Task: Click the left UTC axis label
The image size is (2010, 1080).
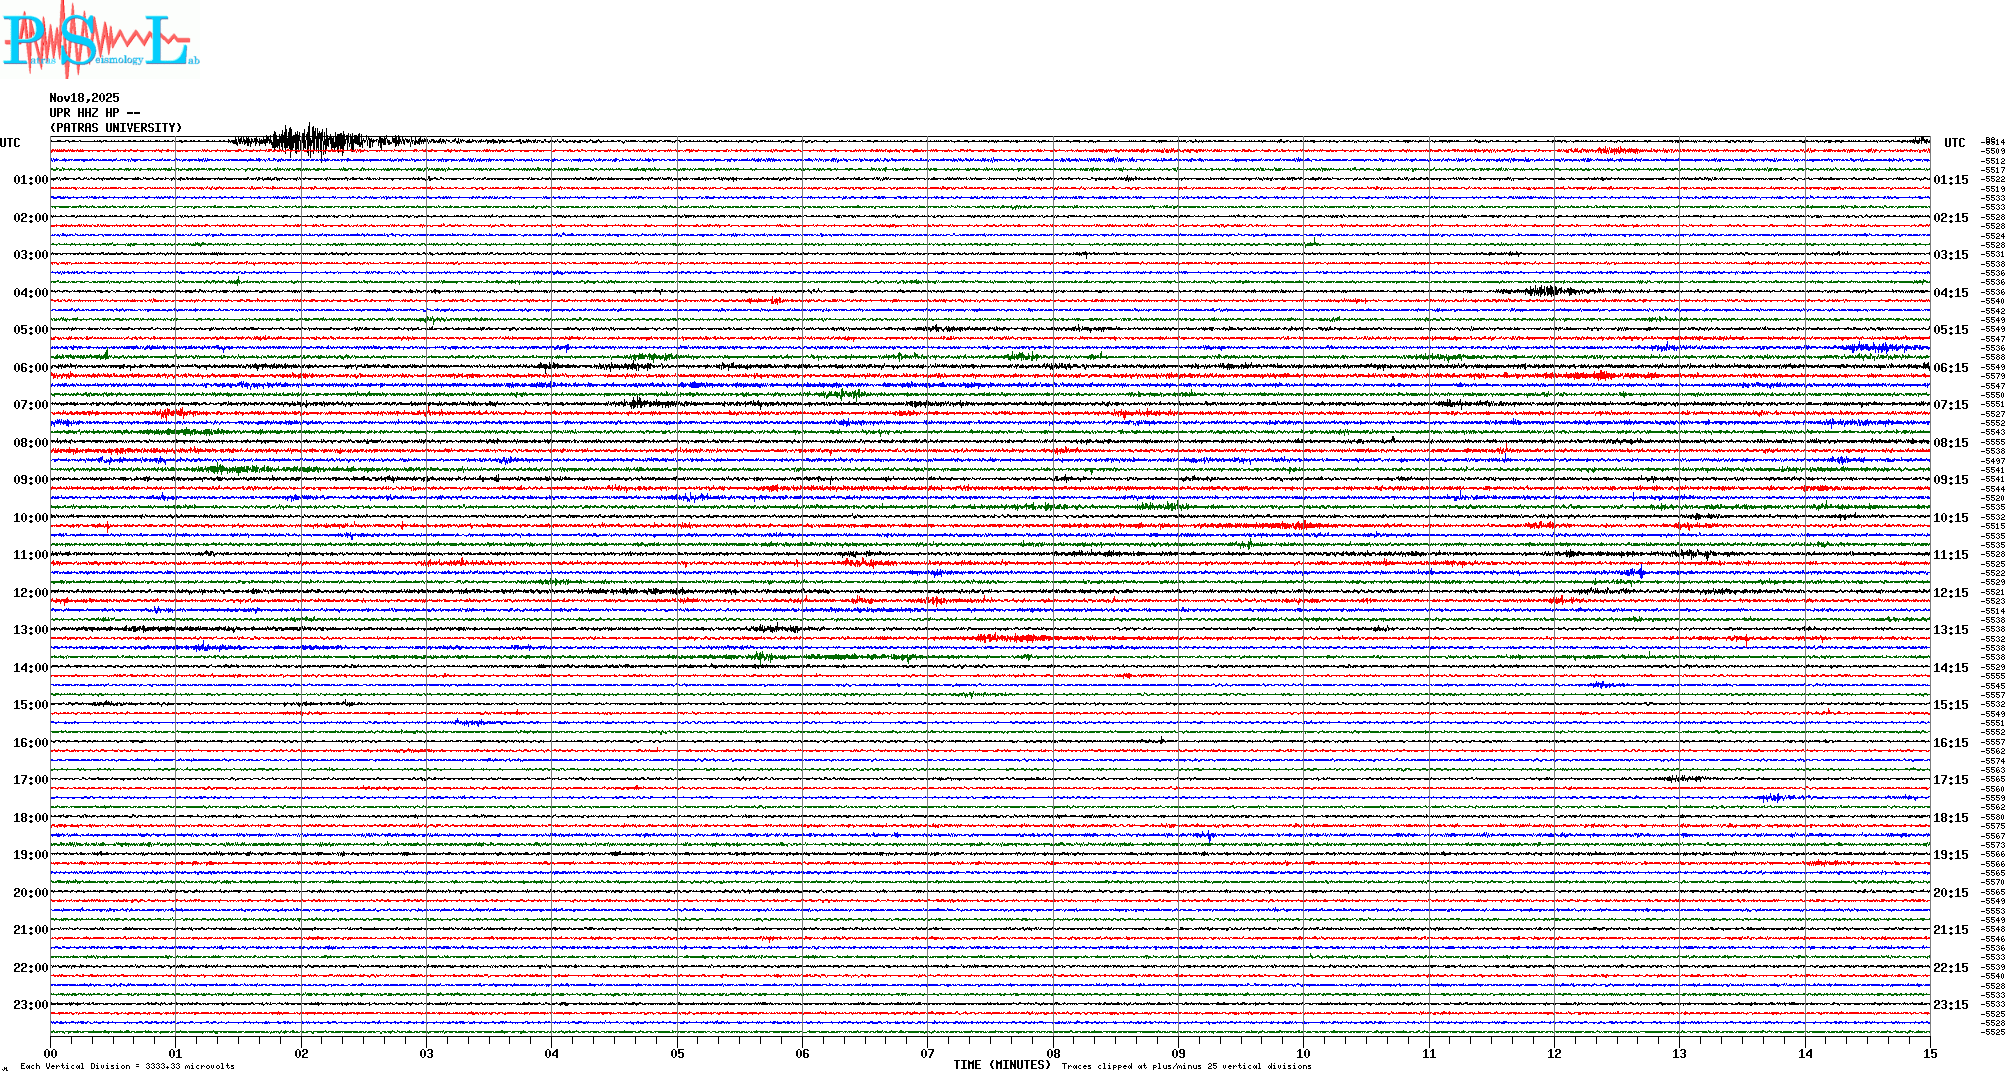Action: pyautogui.click(x=10, y=143)
